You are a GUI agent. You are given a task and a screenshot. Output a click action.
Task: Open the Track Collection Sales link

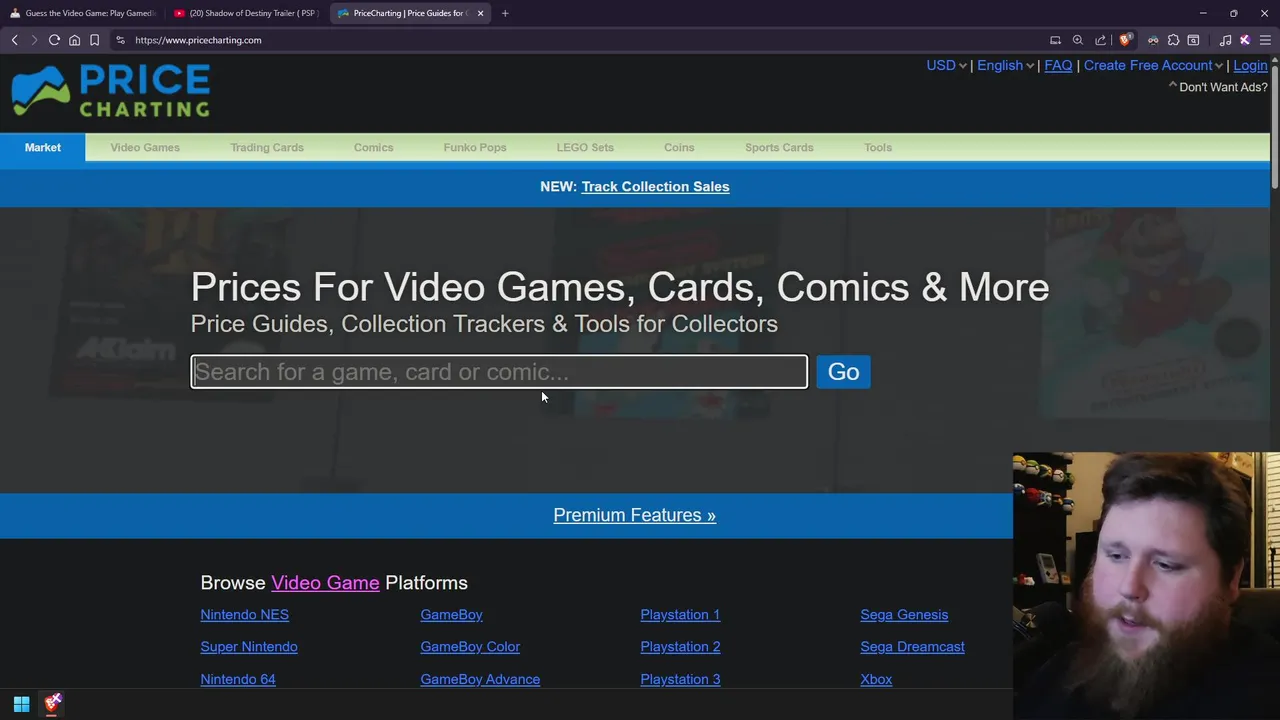click(655, 187)
